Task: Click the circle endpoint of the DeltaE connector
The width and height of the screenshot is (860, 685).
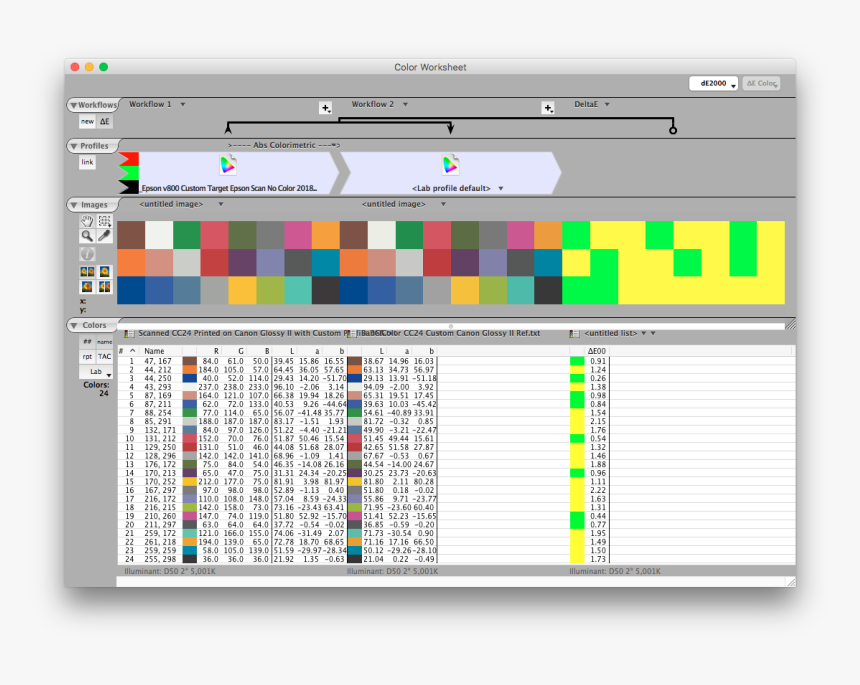Action: coord(673,131)
